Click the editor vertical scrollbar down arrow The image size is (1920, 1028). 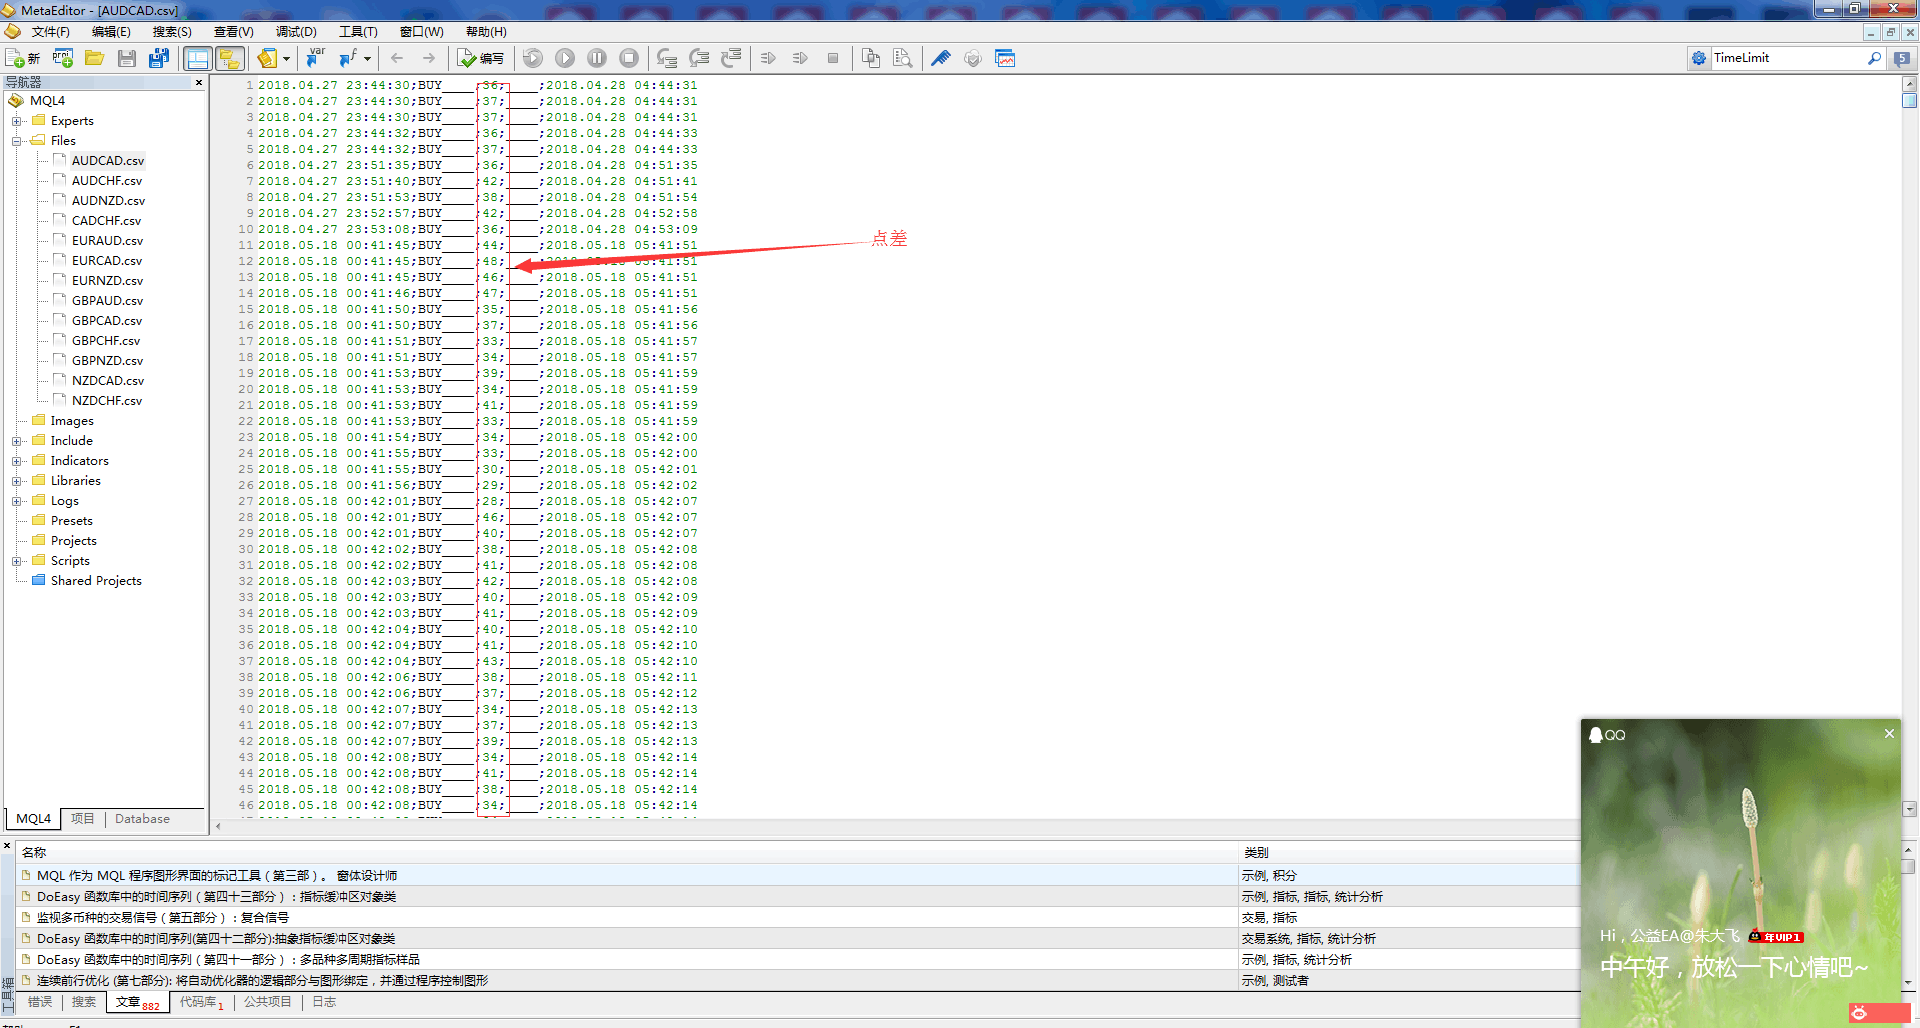click(x=1910, y=809)
